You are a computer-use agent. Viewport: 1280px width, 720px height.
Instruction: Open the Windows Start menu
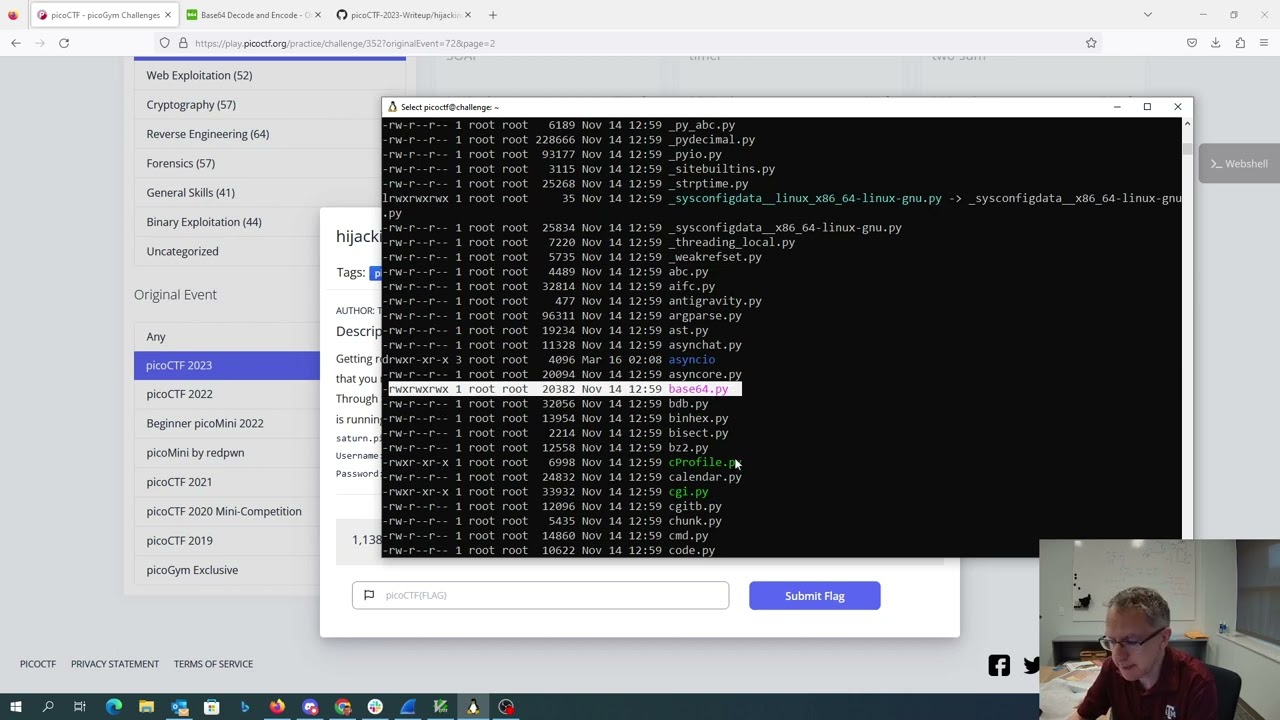(15, 707)
